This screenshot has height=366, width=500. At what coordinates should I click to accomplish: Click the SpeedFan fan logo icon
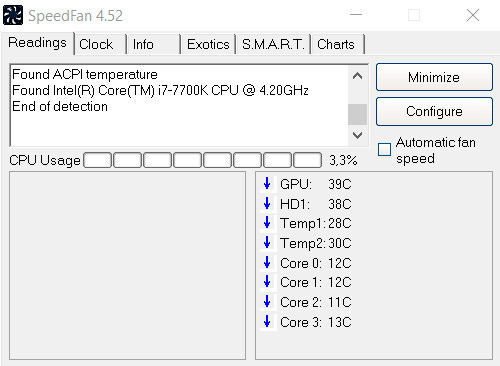point(13,15)
